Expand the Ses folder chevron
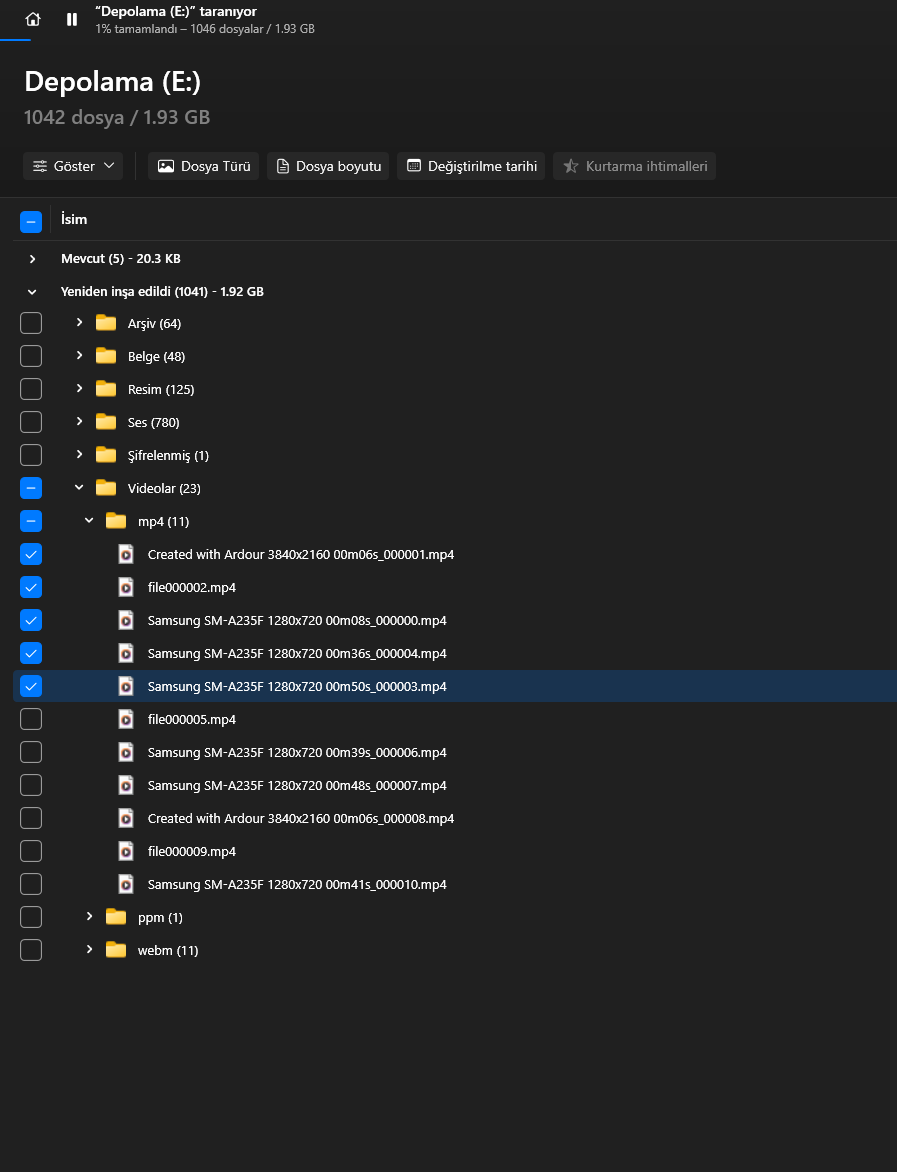 (79, 421)
